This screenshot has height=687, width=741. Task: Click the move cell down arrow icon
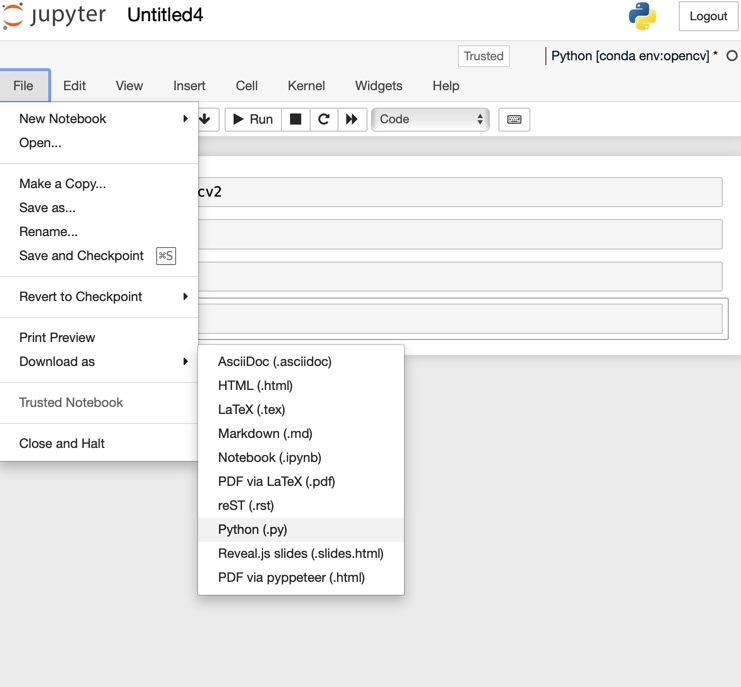point(205,119)
